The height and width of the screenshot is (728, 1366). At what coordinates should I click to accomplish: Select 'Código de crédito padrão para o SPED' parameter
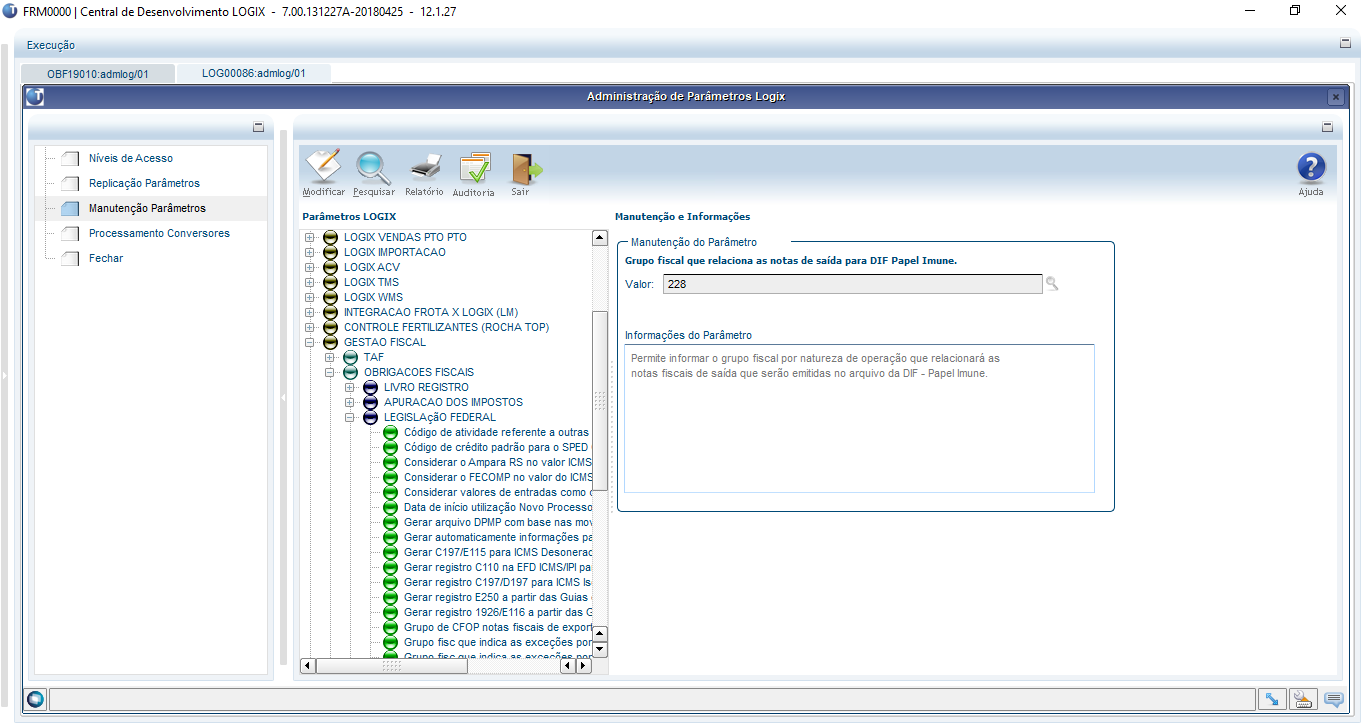coord(497,447)
